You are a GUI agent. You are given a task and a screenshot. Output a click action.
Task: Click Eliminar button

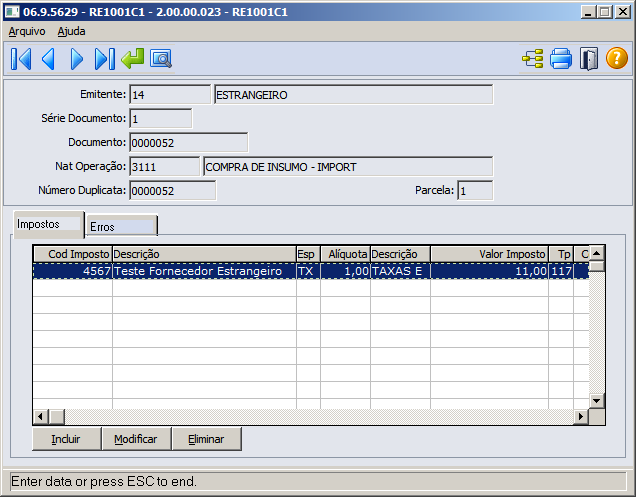click(206, 439)
